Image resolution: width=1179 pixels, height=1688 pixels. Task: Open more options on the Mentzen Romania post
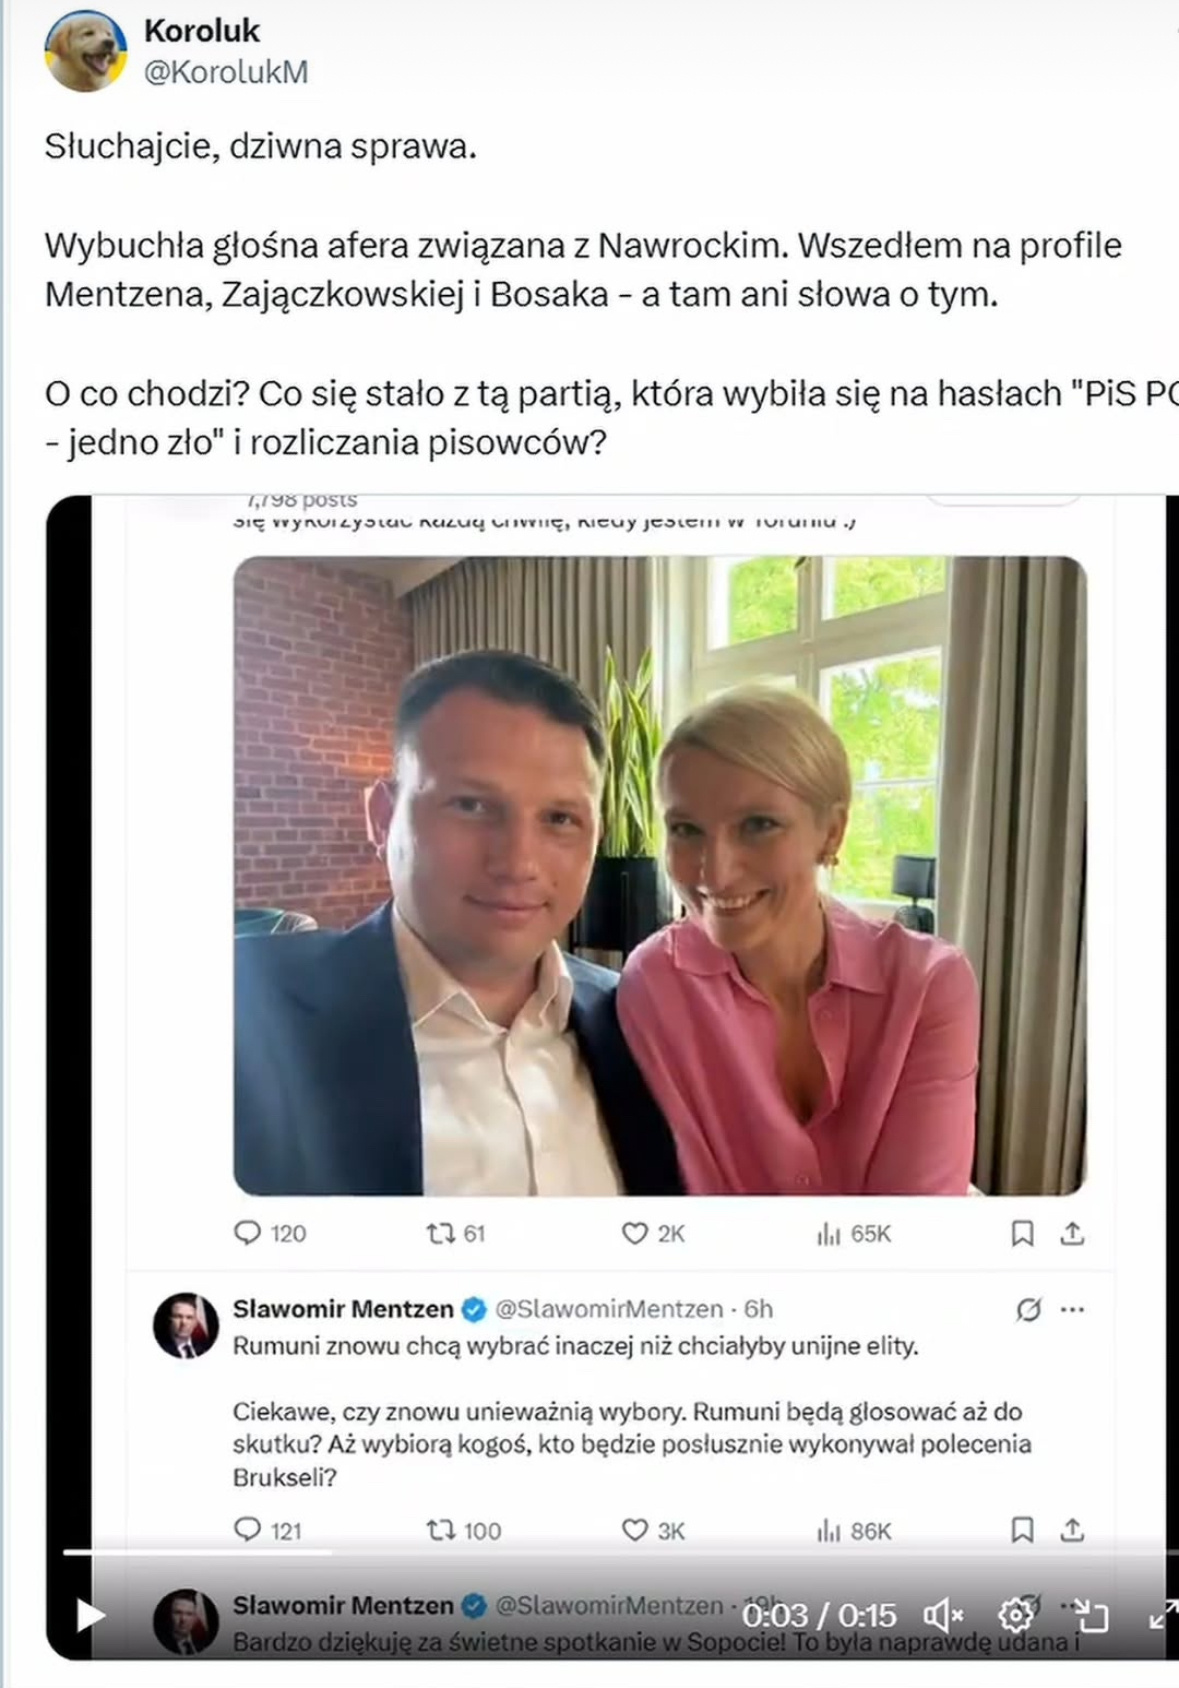click(1073, 1309)
